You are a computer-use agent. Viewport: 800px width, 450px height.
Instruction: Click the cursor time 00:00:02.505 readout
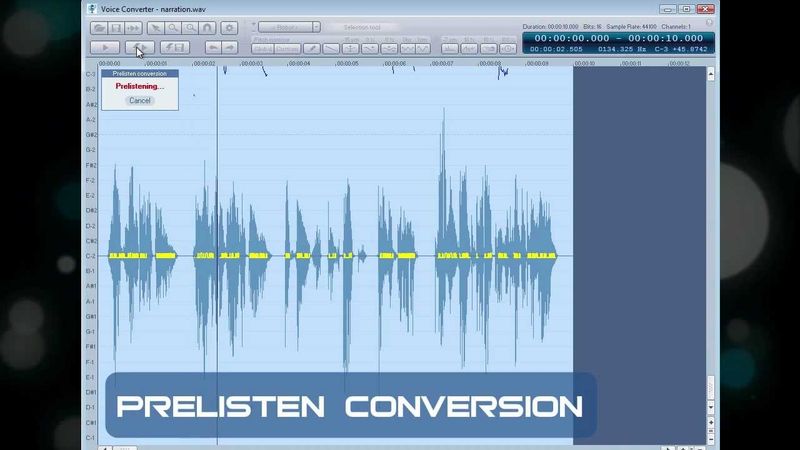pyautogui.click(x=556, y=49)
